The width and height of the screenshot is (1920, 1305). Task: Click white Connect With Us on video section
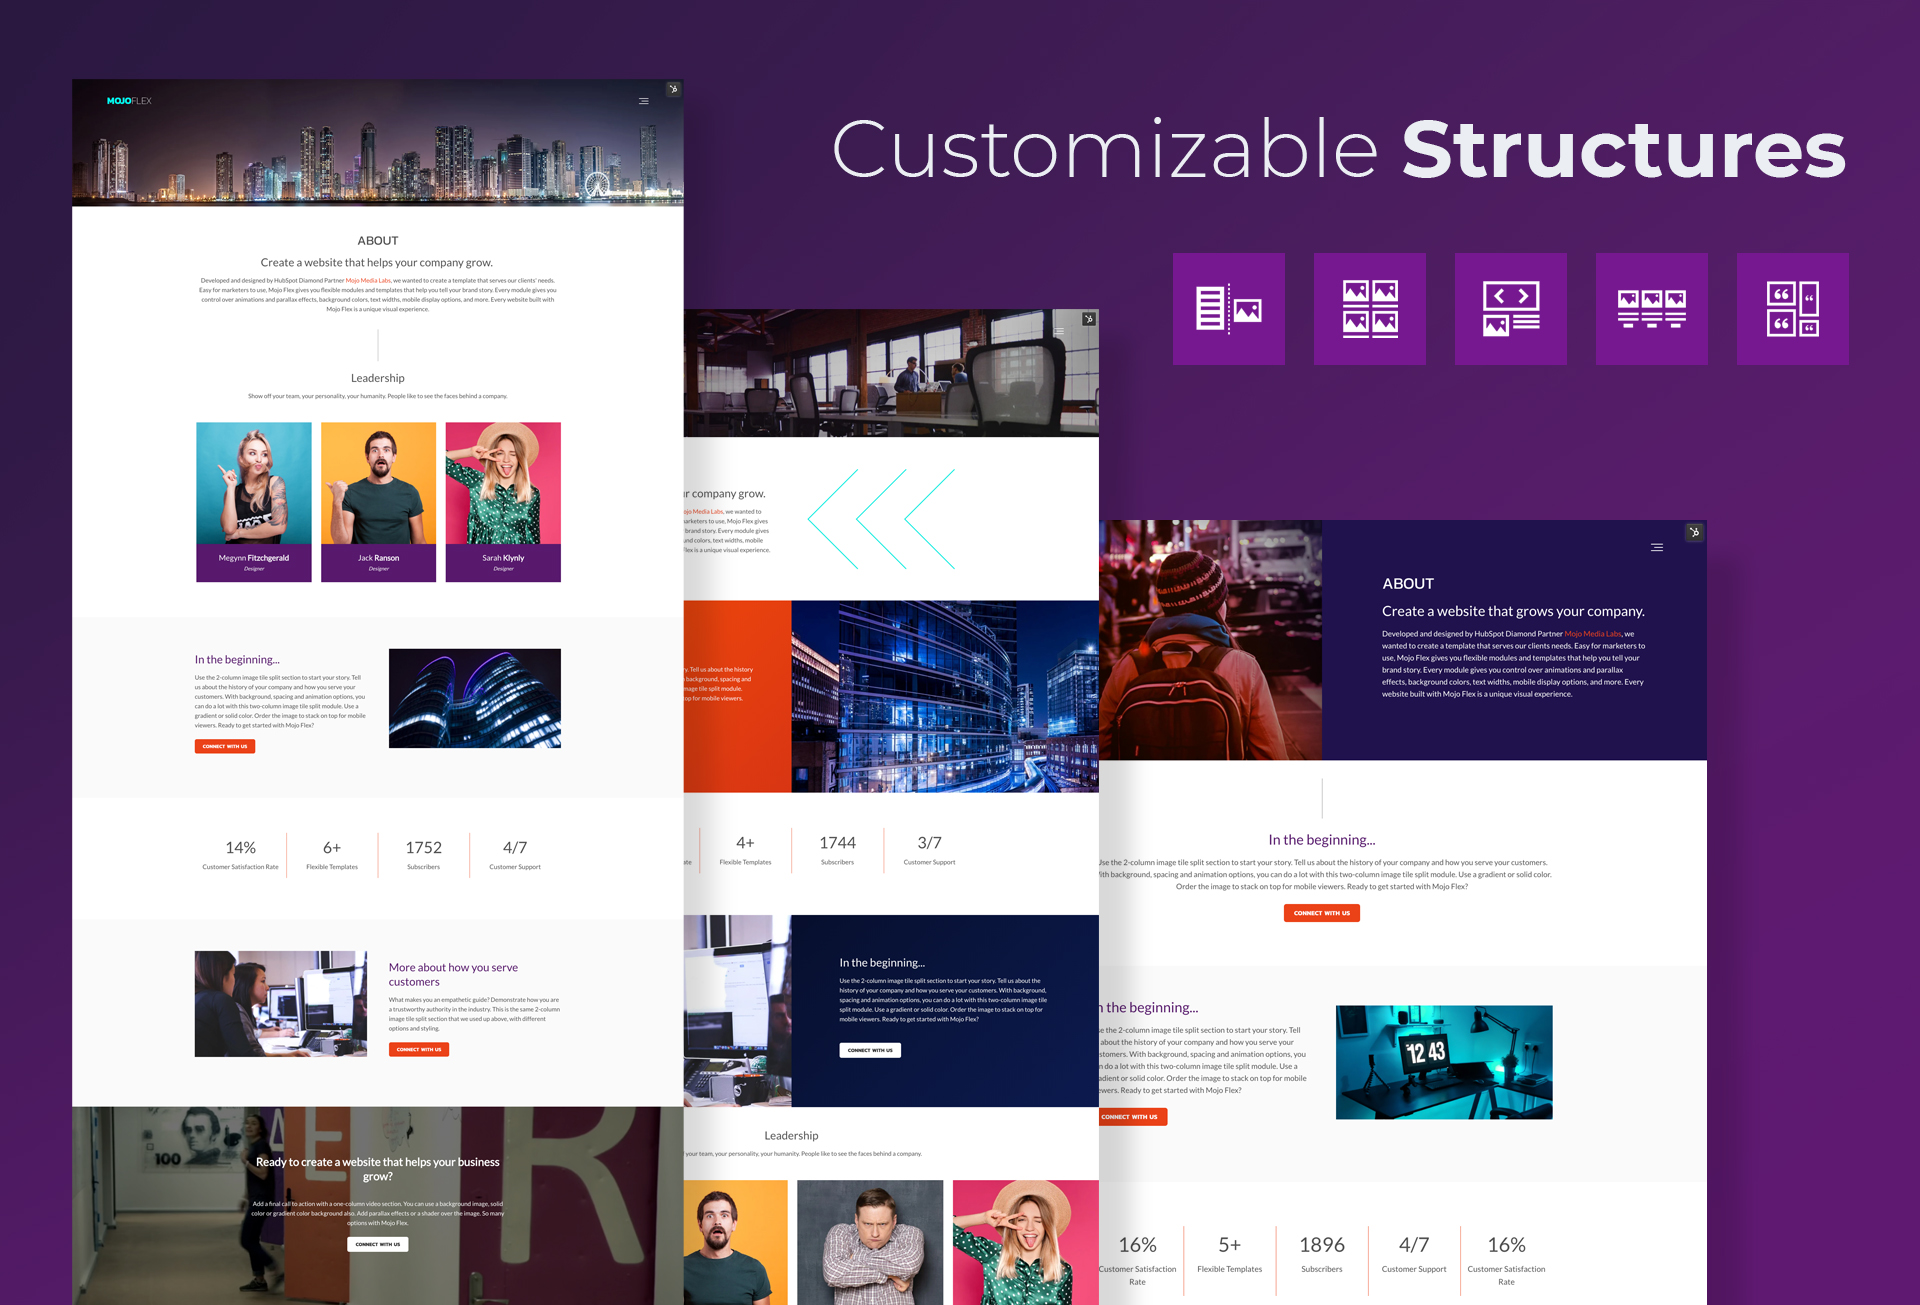click(x=378, y=1244)
